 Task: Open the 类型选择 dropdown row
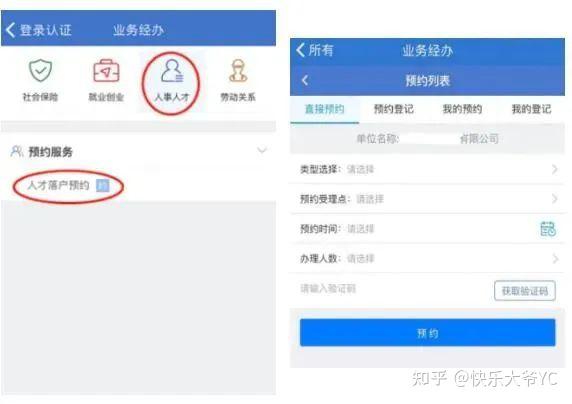[427, 169]
